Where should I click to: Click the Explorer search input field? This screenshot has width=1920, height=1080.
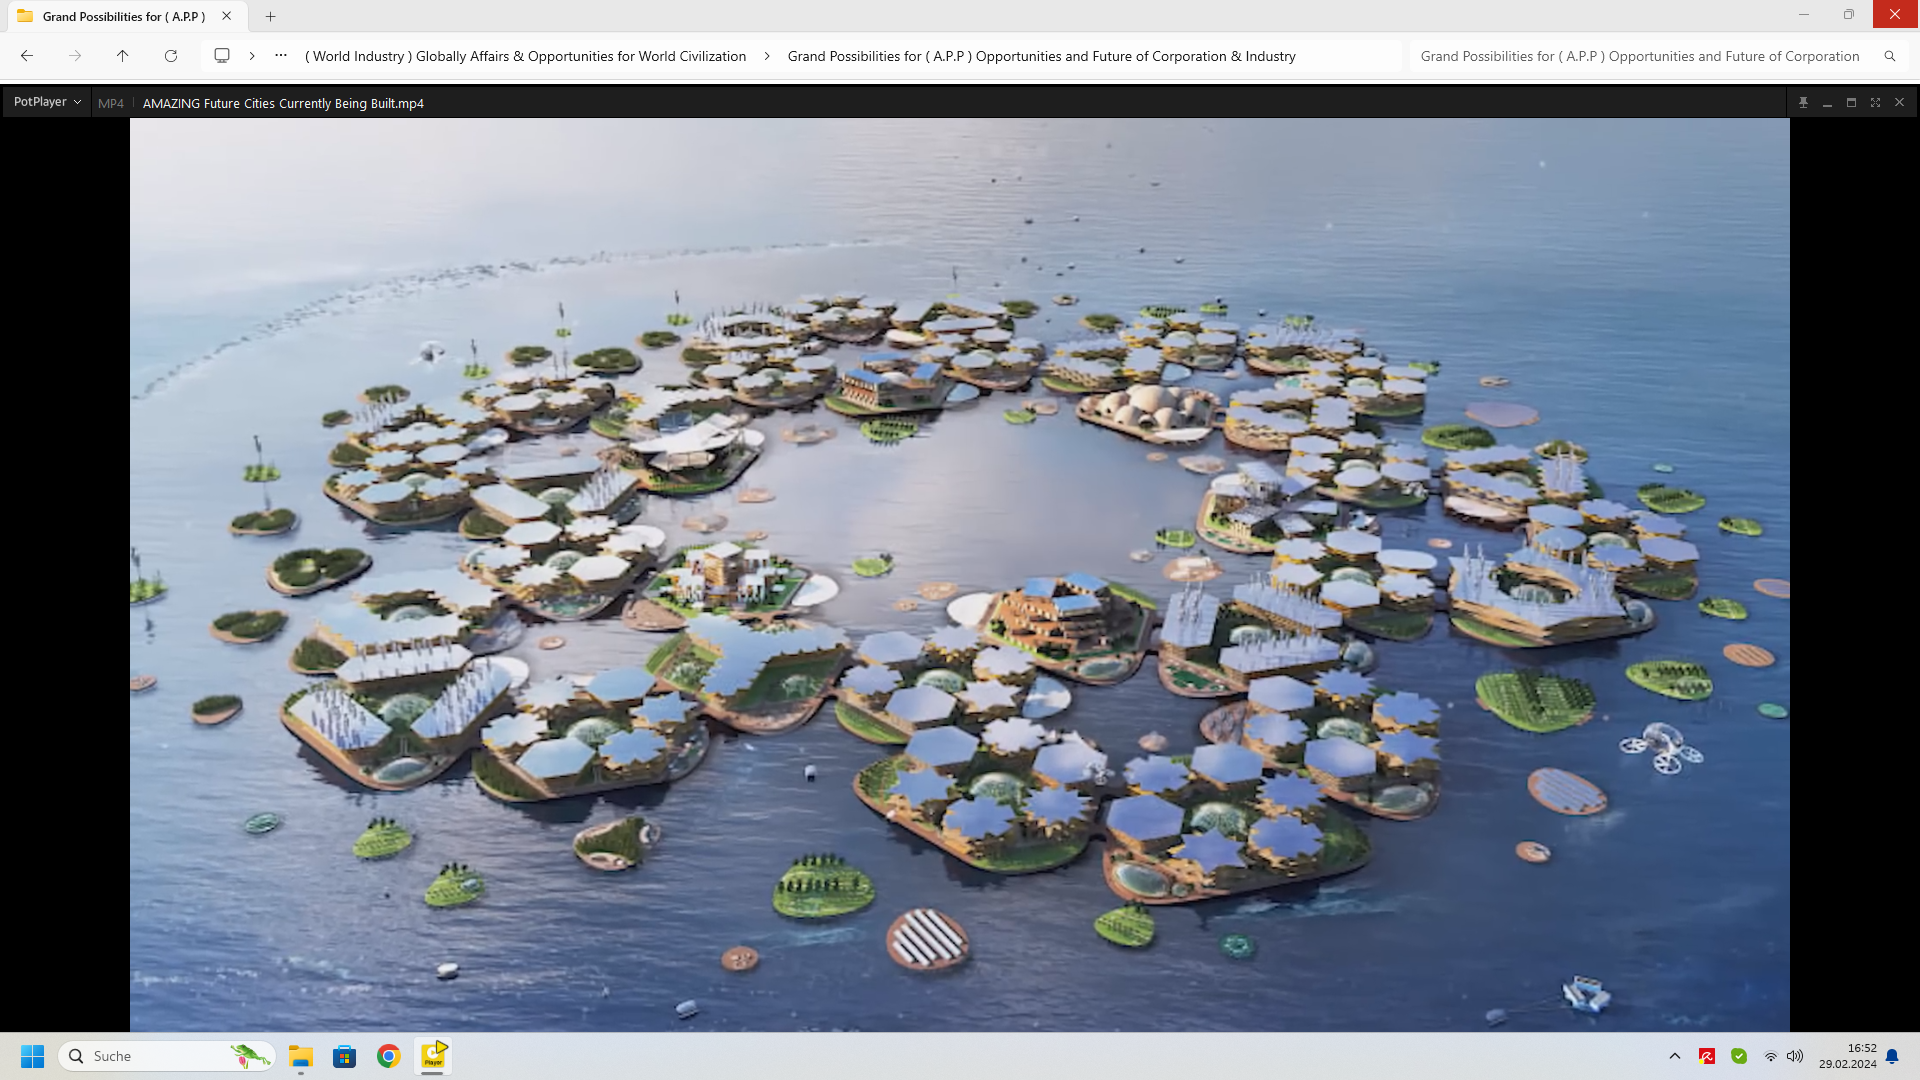pyautogui.click(x=1640, y=56)
